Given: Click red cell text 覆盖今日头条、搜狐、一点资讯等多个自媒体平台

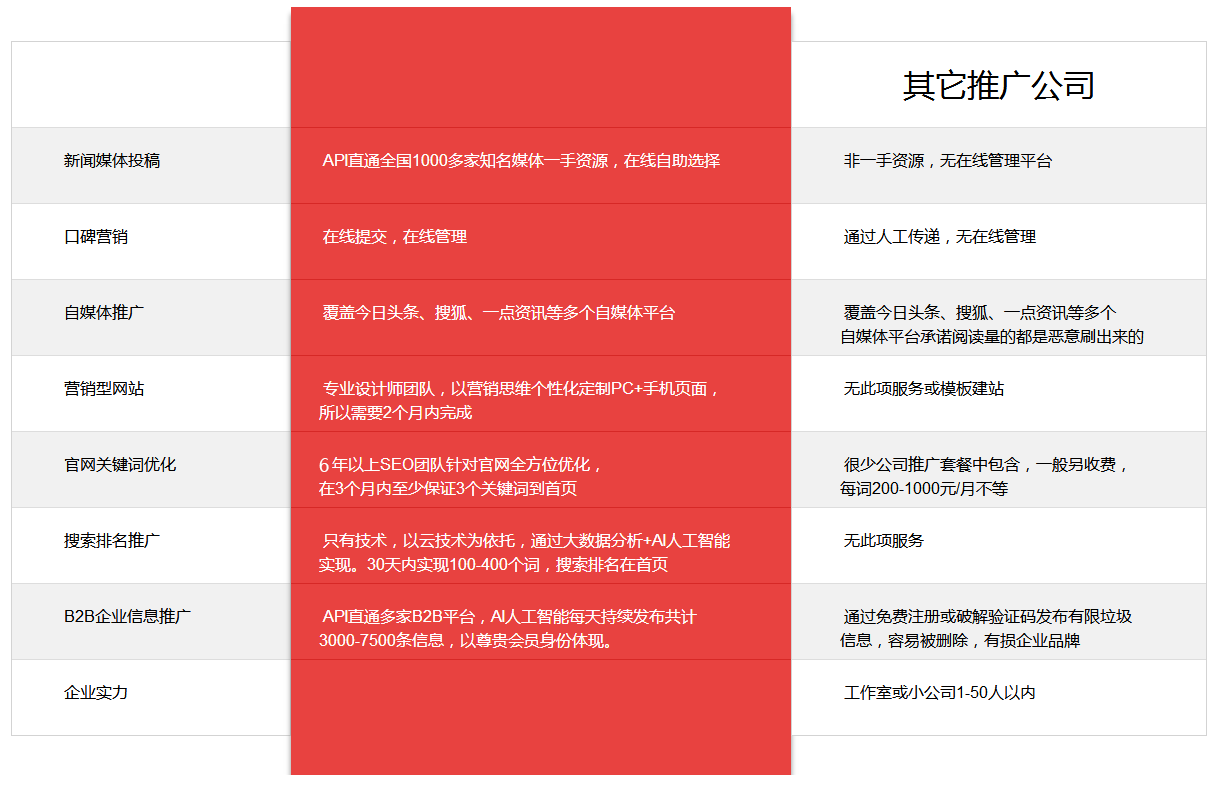Looking at the screenshot, I should coord(499,313).
